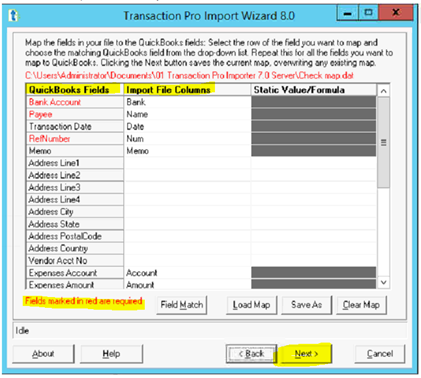Click the 'Bank' import column cell
This screenshot has width=421, height=378.
187,102
